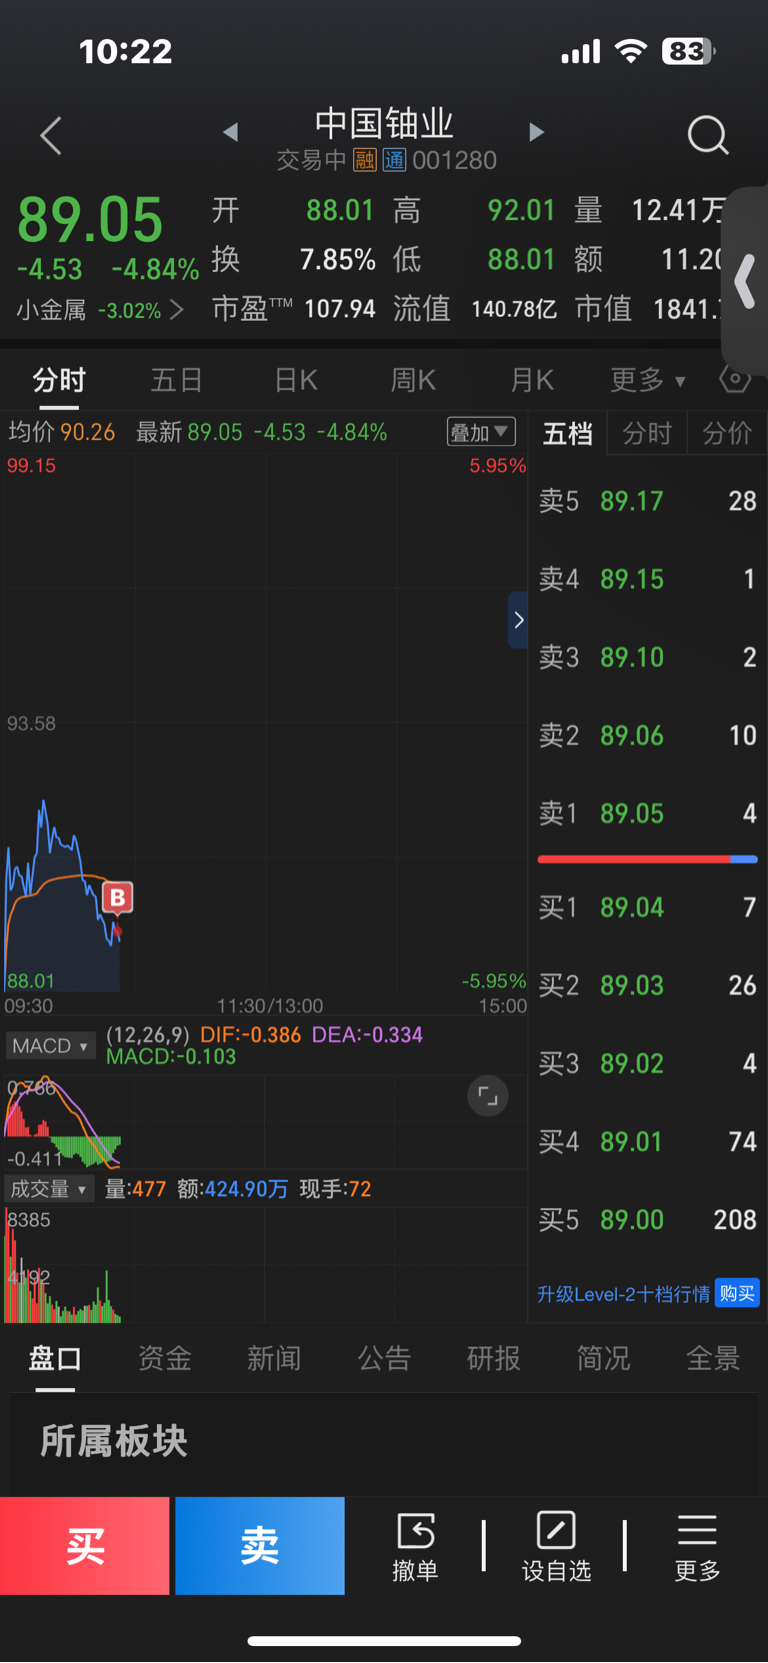Expand chart with fullscreen corner icon
The width and height of the screenshot is (768, 1663).
[x=488, y=1097]
